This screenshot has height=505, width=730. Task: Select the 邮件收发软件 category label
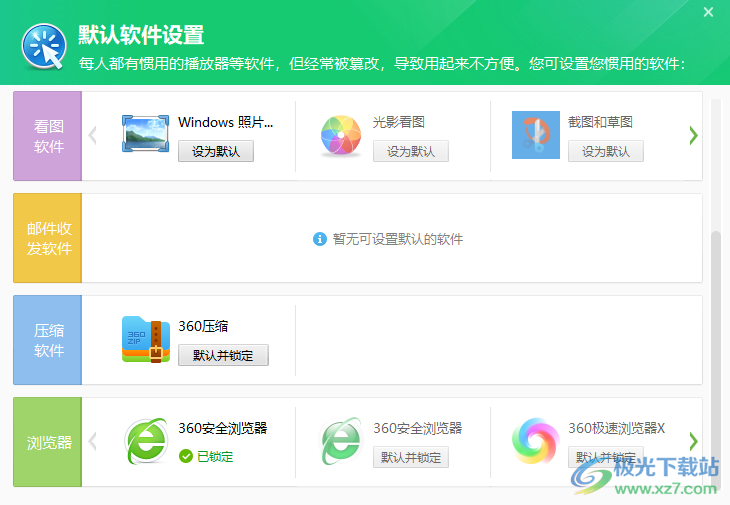point(47,238)
